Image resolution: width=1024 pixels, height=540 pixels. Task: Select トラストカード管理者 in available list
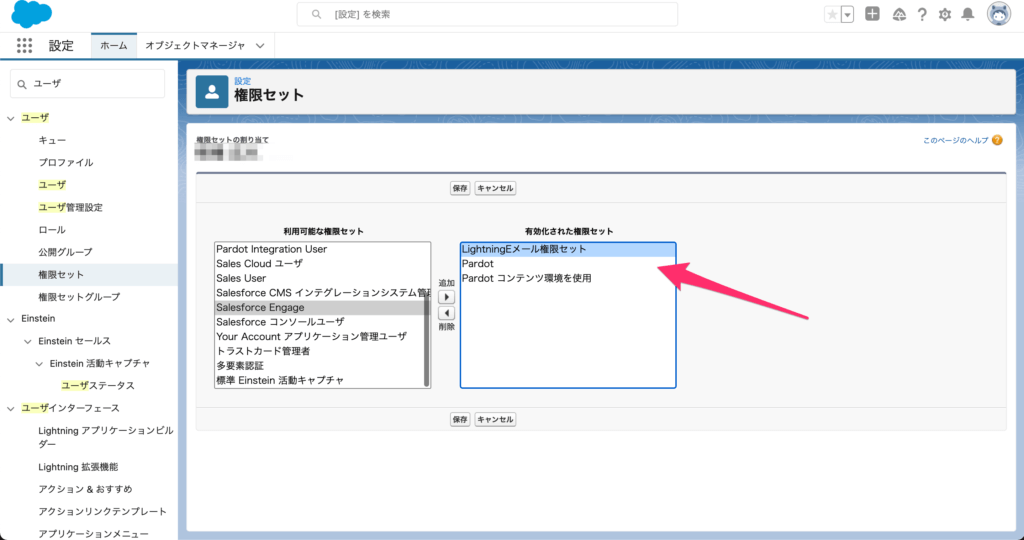tap(320, 351)
